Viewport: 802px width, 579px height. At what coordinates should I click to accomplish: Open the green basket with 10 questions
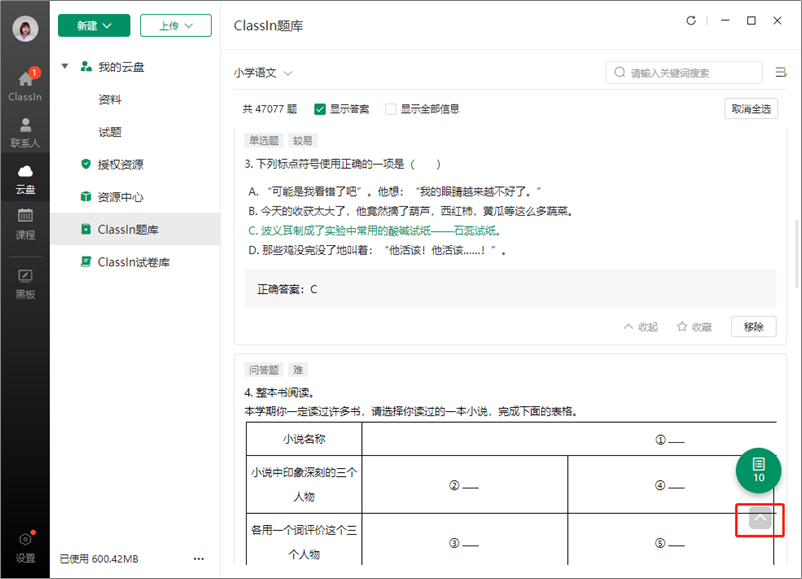click(759, 471)
